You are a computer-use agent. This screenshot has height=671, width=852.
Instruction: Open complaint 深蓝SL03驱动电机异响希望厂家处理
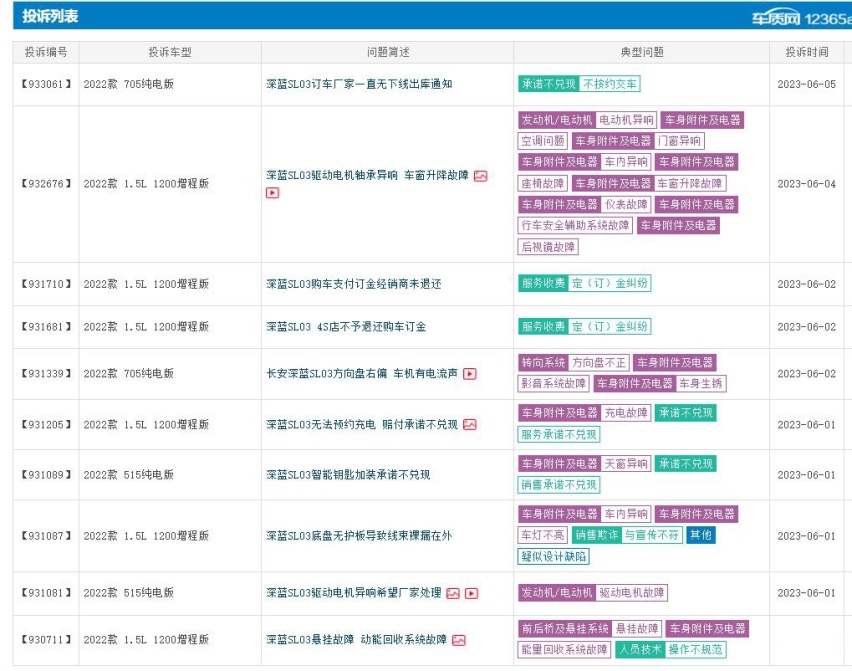(x=354, y=592)
